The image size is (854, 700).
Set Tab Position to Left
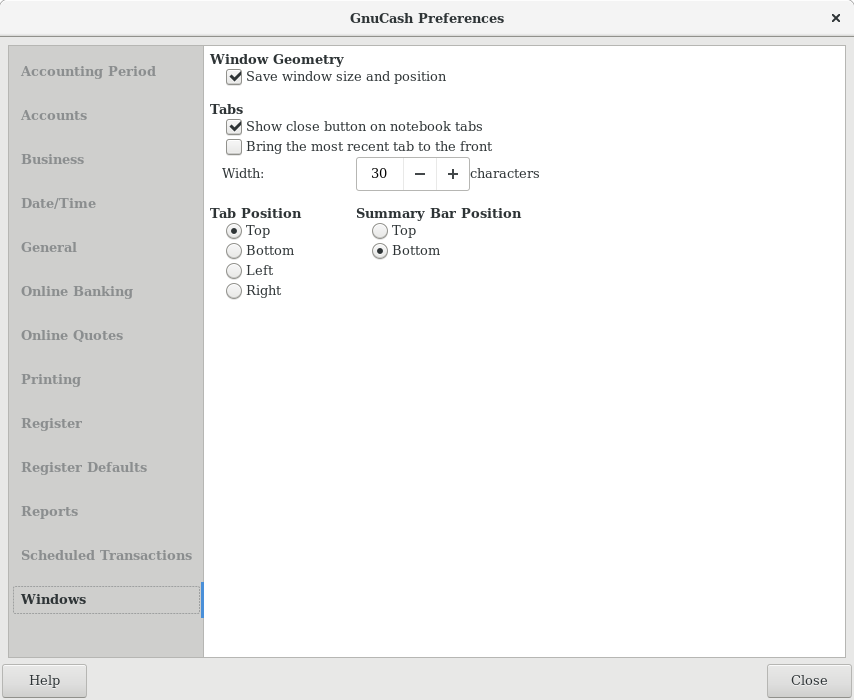pyautogui.click(x=249, y=271)
